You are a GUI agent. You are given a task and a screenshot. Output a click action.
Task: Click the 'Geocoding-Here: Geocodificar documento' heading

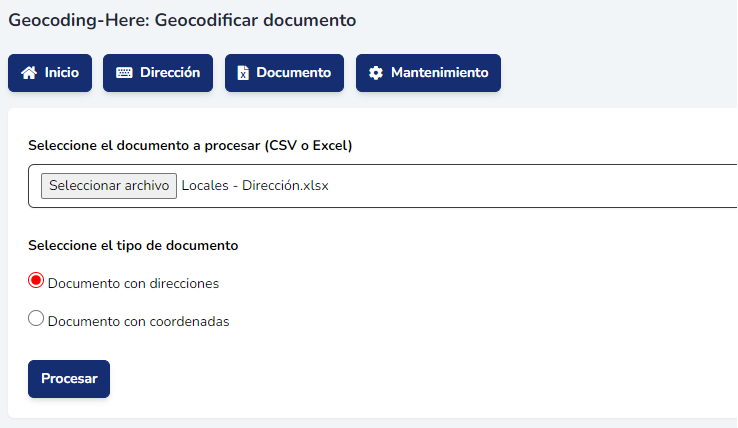(182, 19)
